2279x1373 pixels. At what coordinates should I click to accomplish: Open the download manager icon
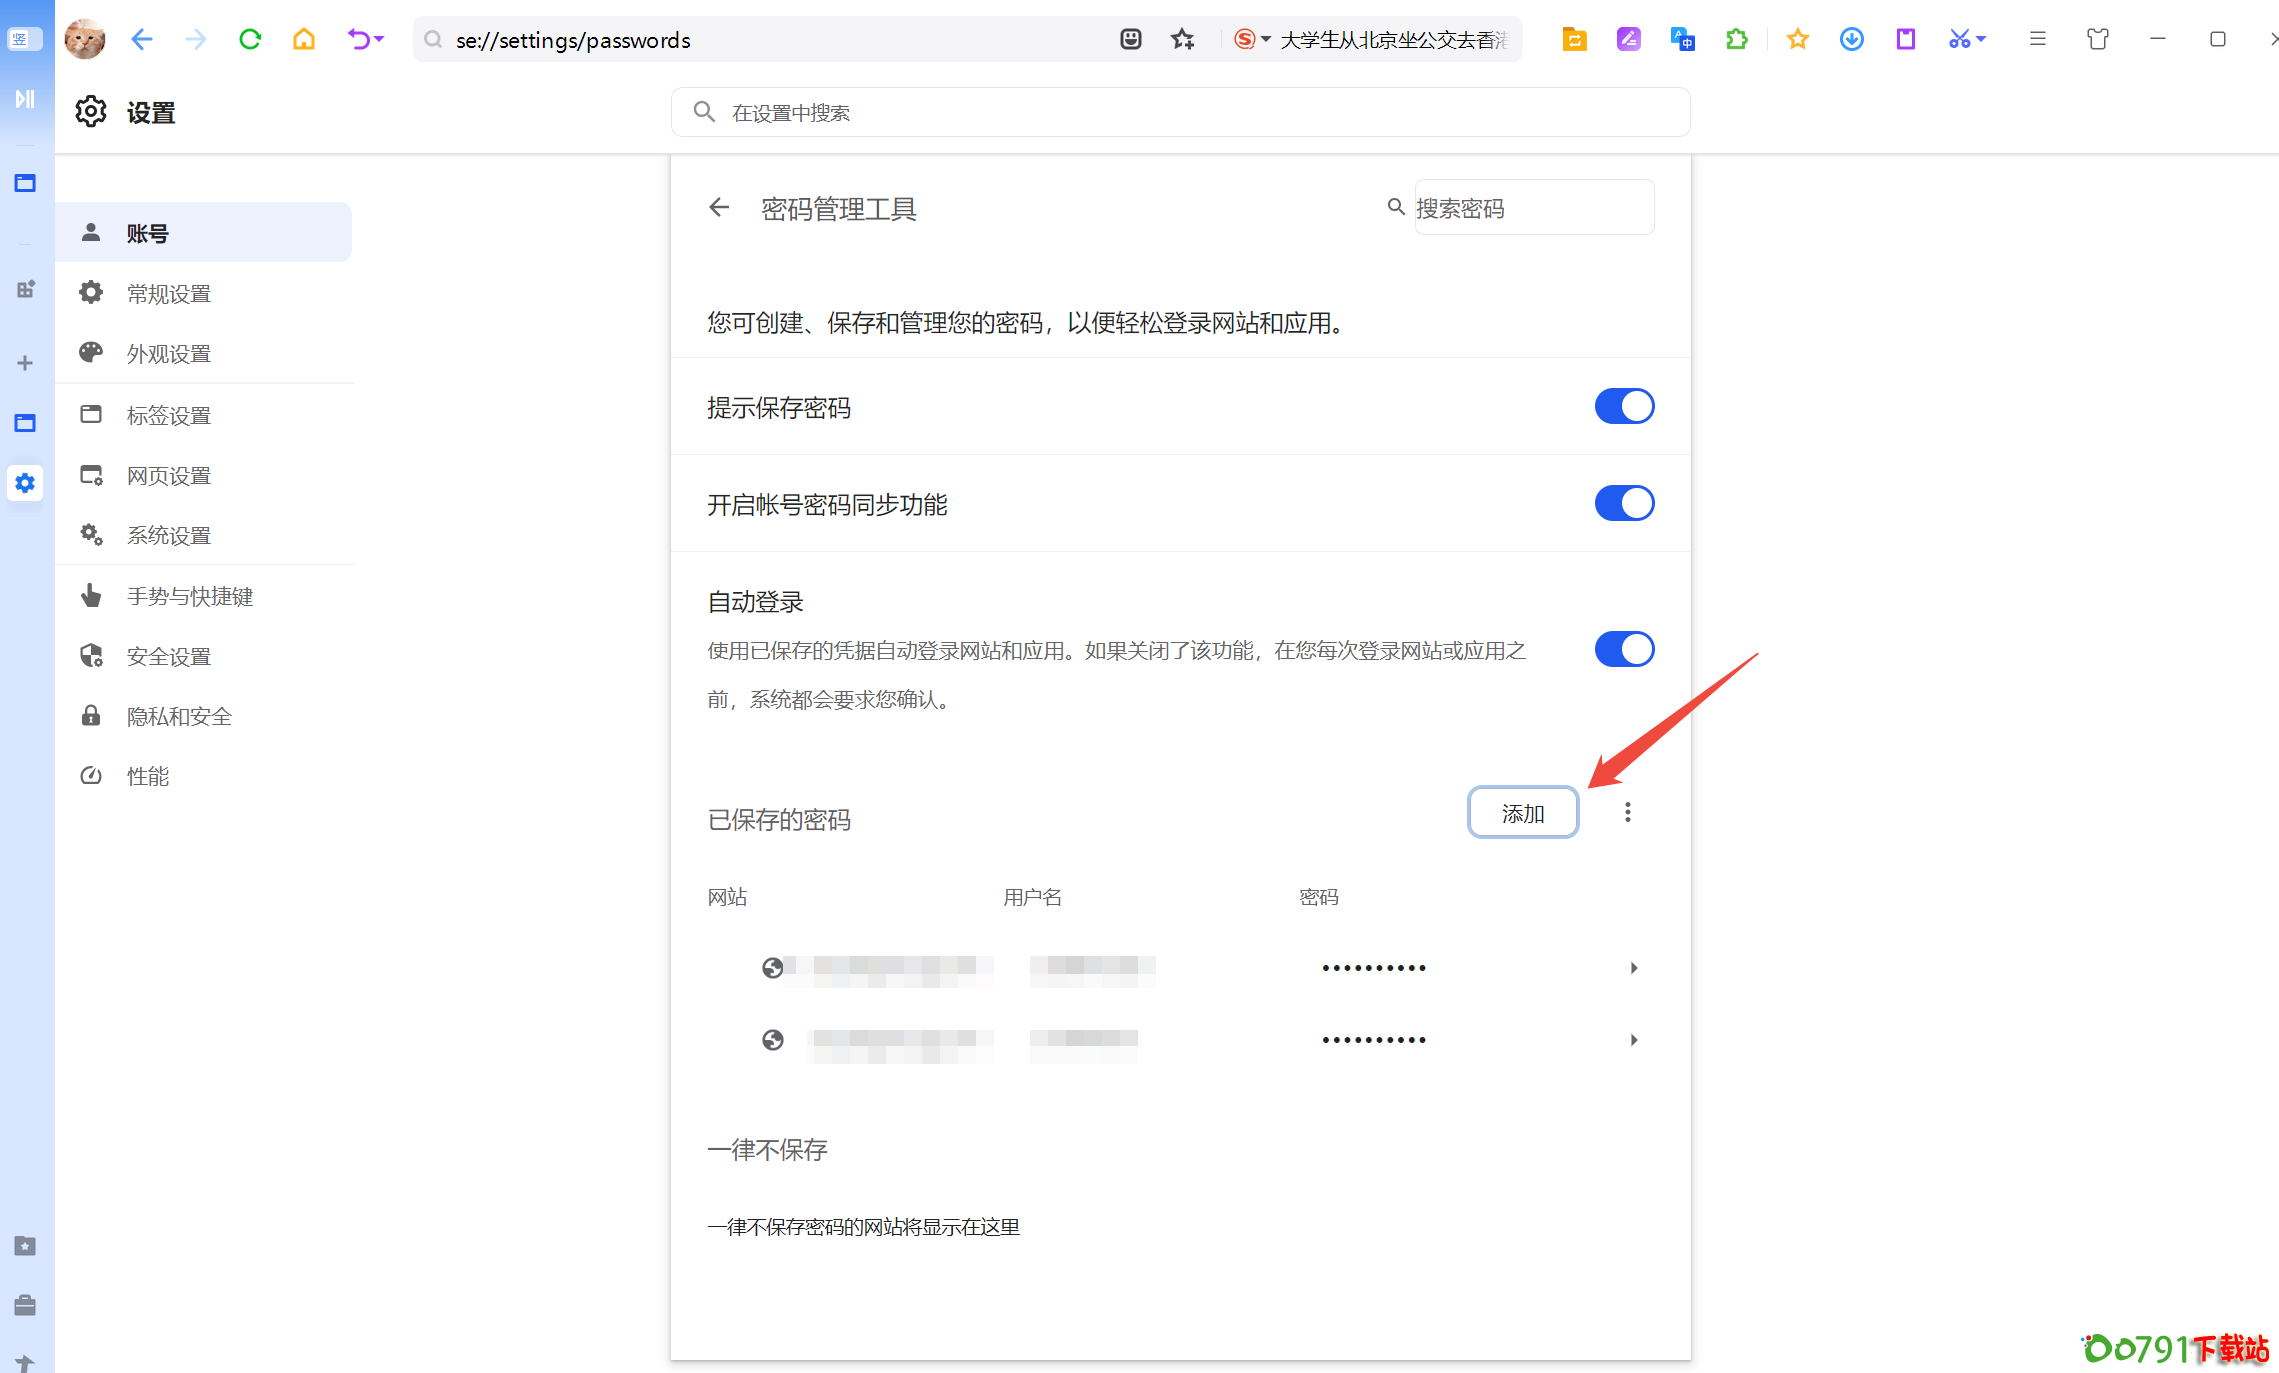tap(1851, 39)
